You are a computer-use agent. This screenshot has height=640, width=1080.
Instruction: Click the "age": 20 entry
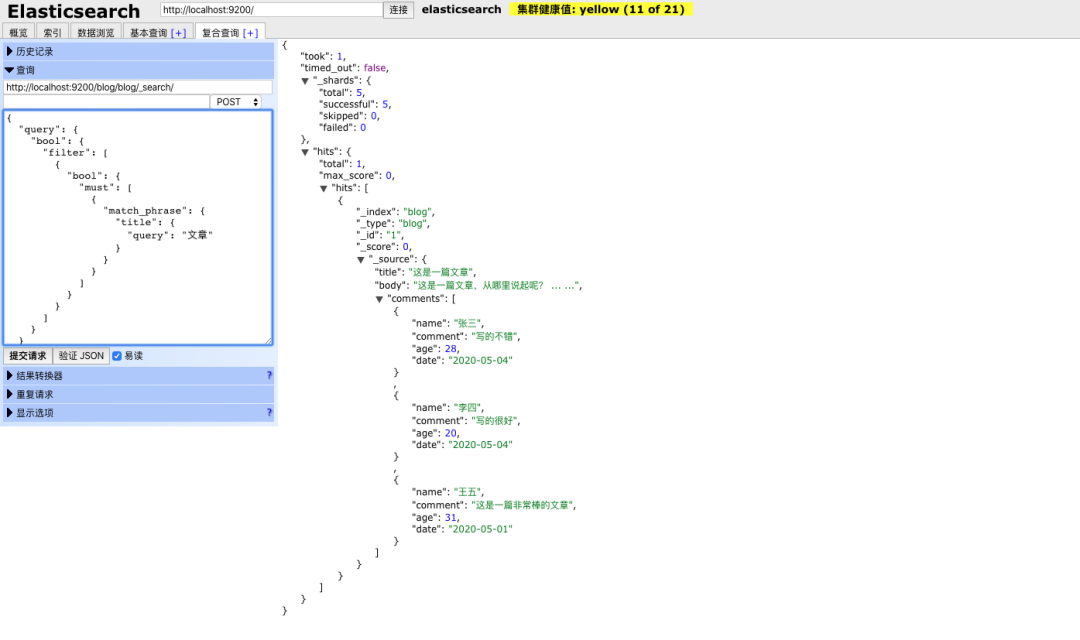[x=435, y=433]
